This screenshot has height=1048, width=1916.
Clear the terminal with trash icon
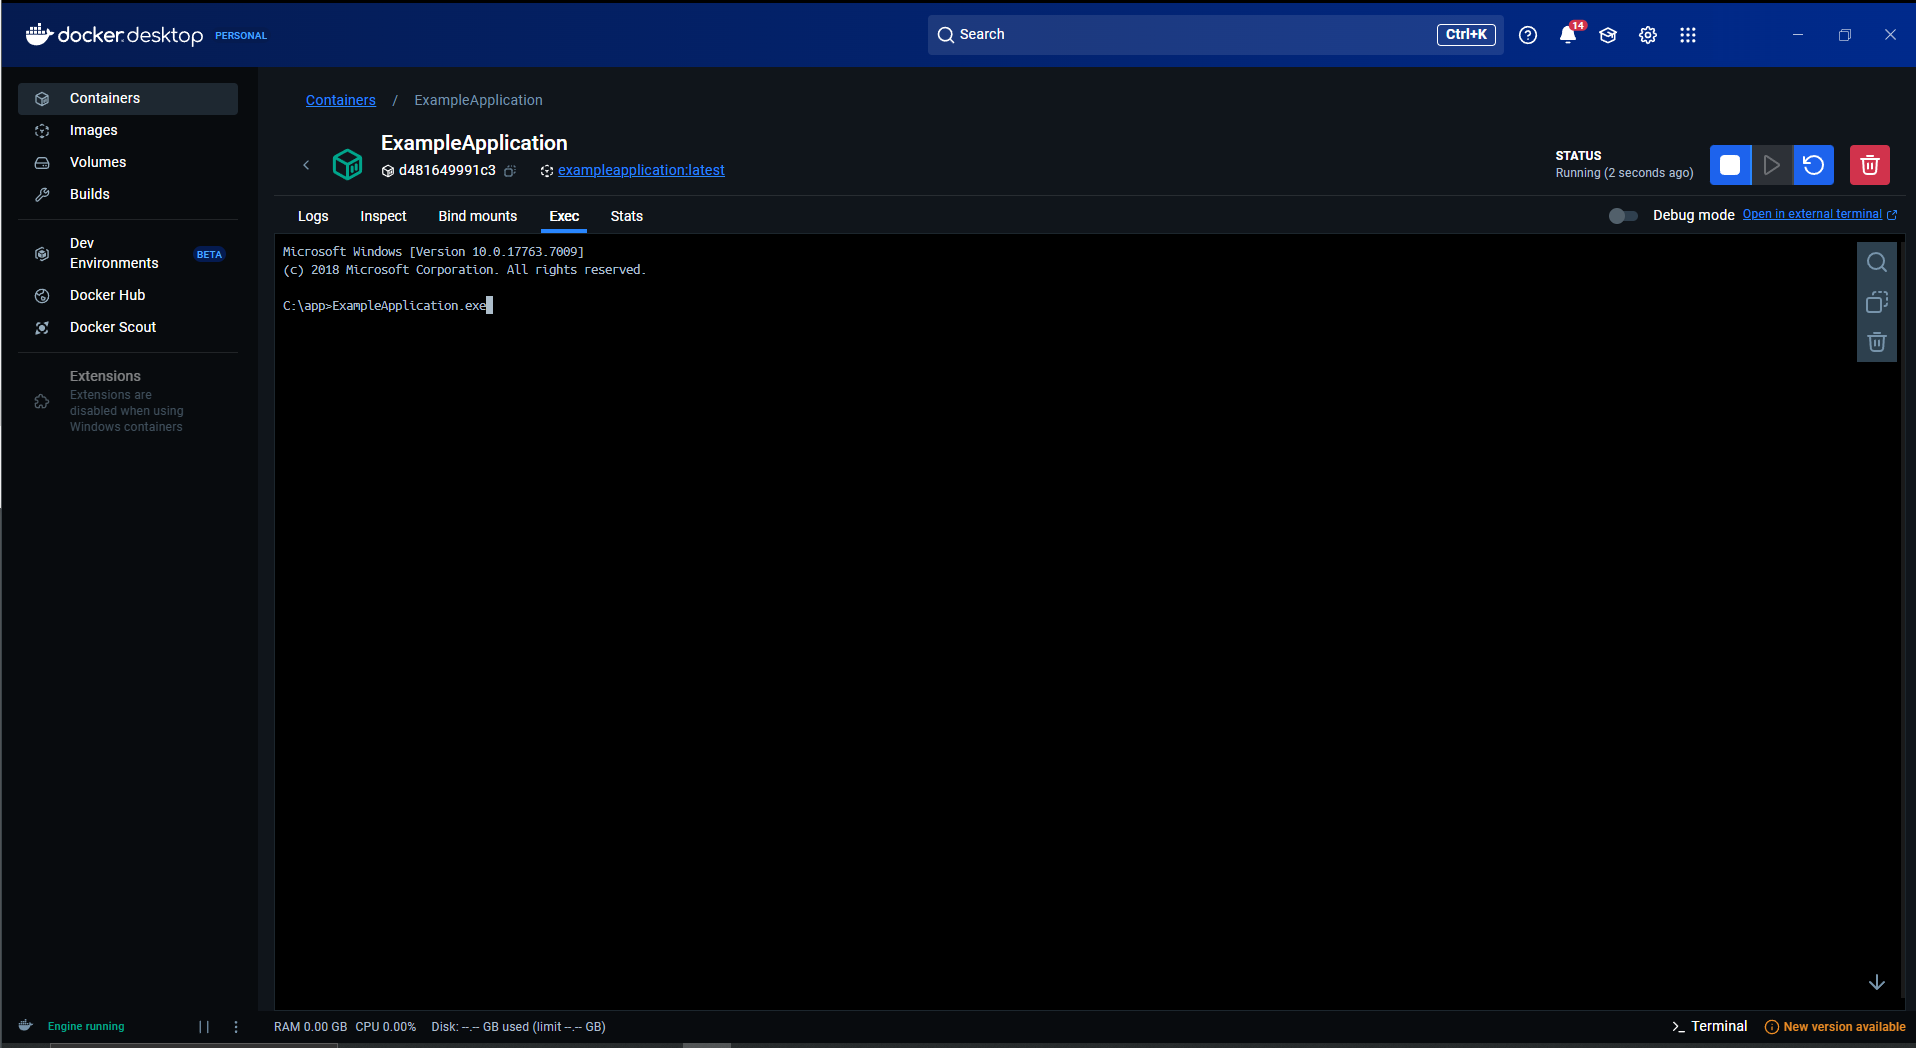(x=1876, y=342)
